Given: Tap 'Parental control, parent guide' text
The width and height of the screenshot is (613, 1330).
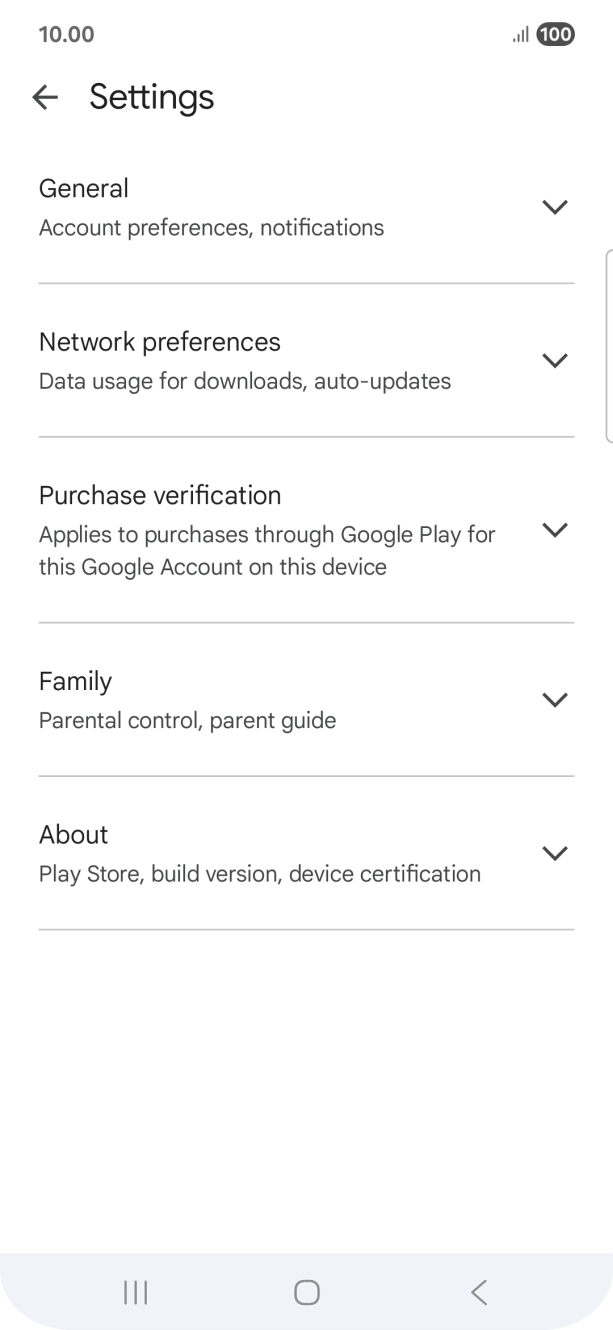Looking at the screenshot, I should [187, 720].
